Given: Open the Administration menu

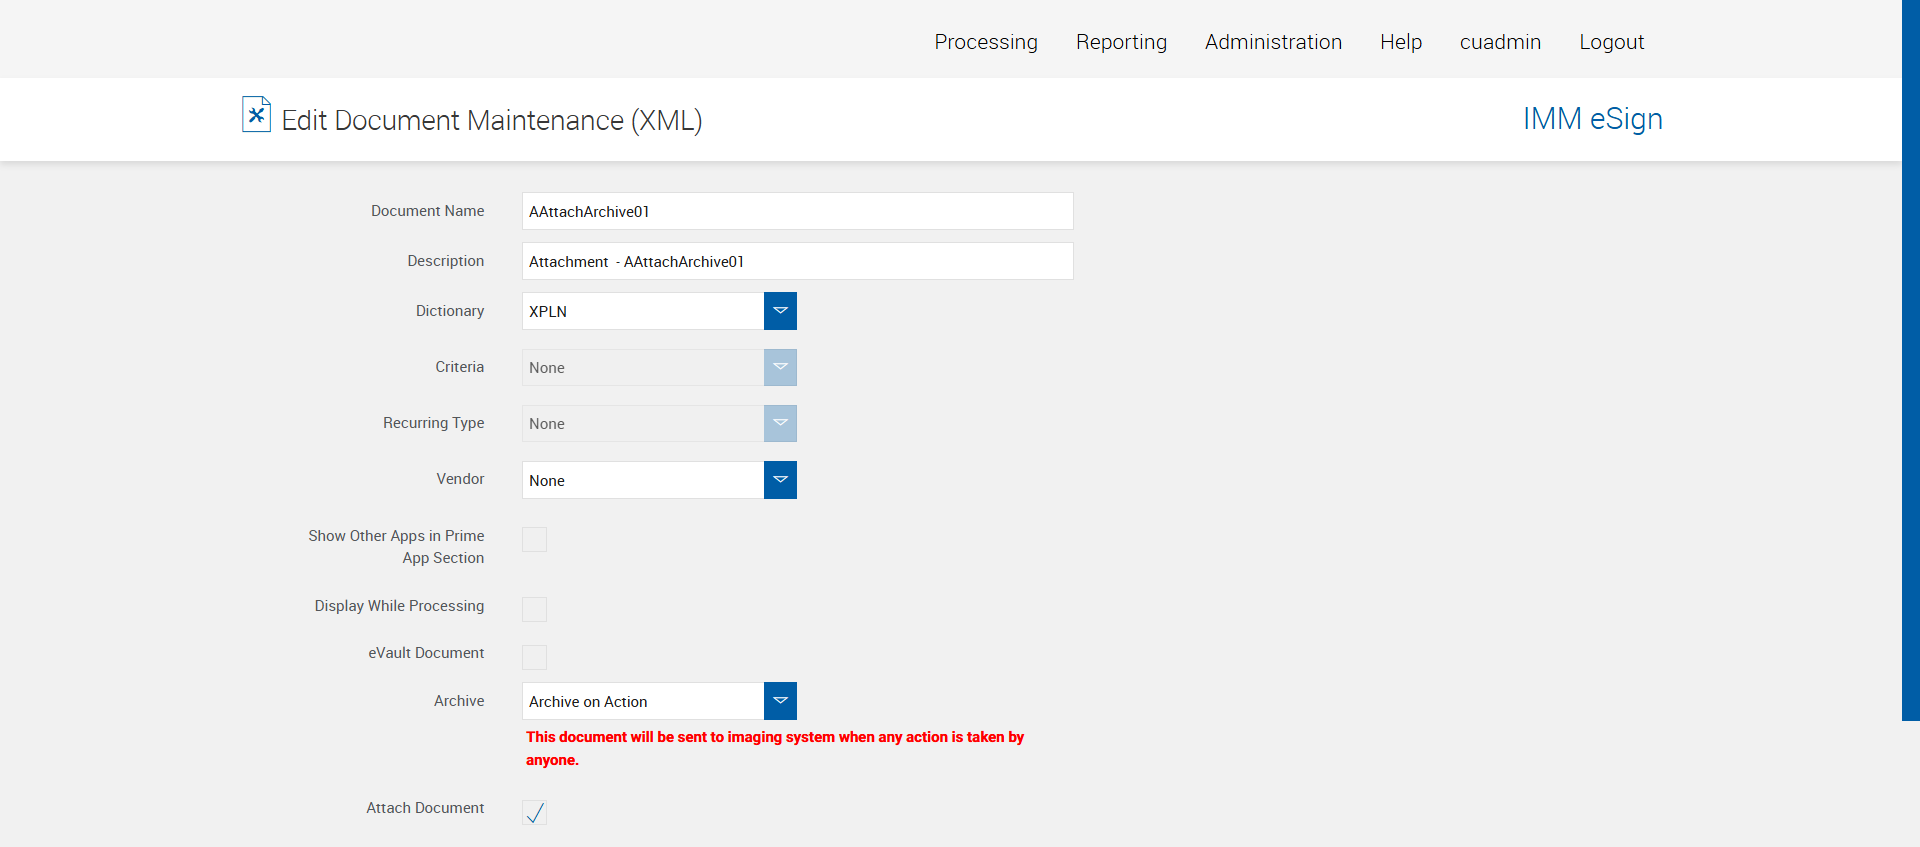Looking at the screenshot, I should tap(1273, 42).
